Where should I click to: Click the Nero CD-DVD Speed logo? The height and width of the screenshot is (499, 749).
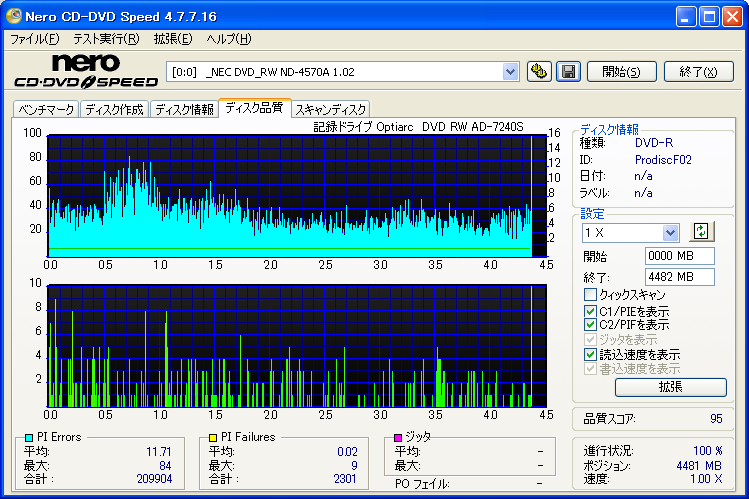86,71
